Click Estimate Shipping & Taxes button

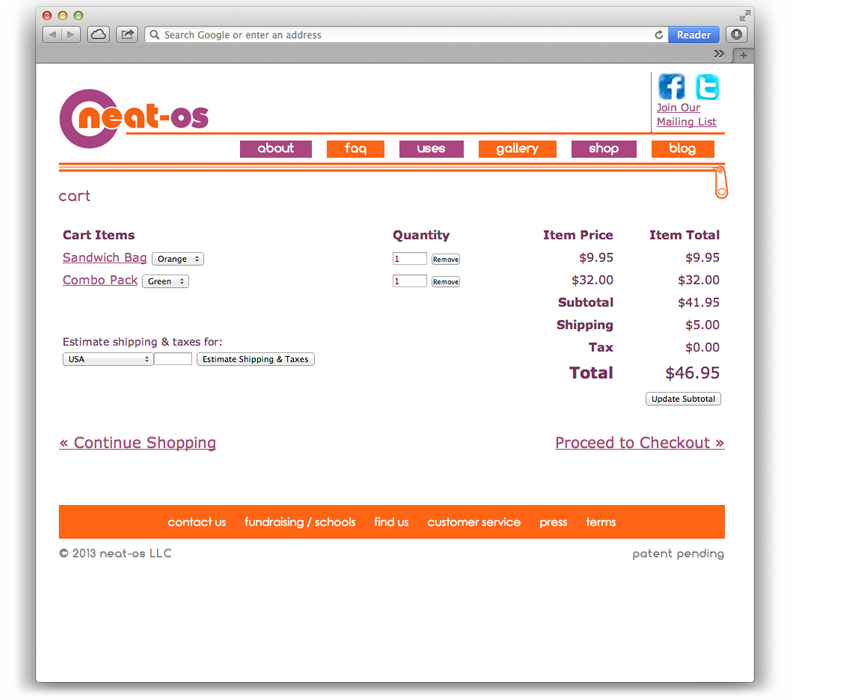coord(255,359)
